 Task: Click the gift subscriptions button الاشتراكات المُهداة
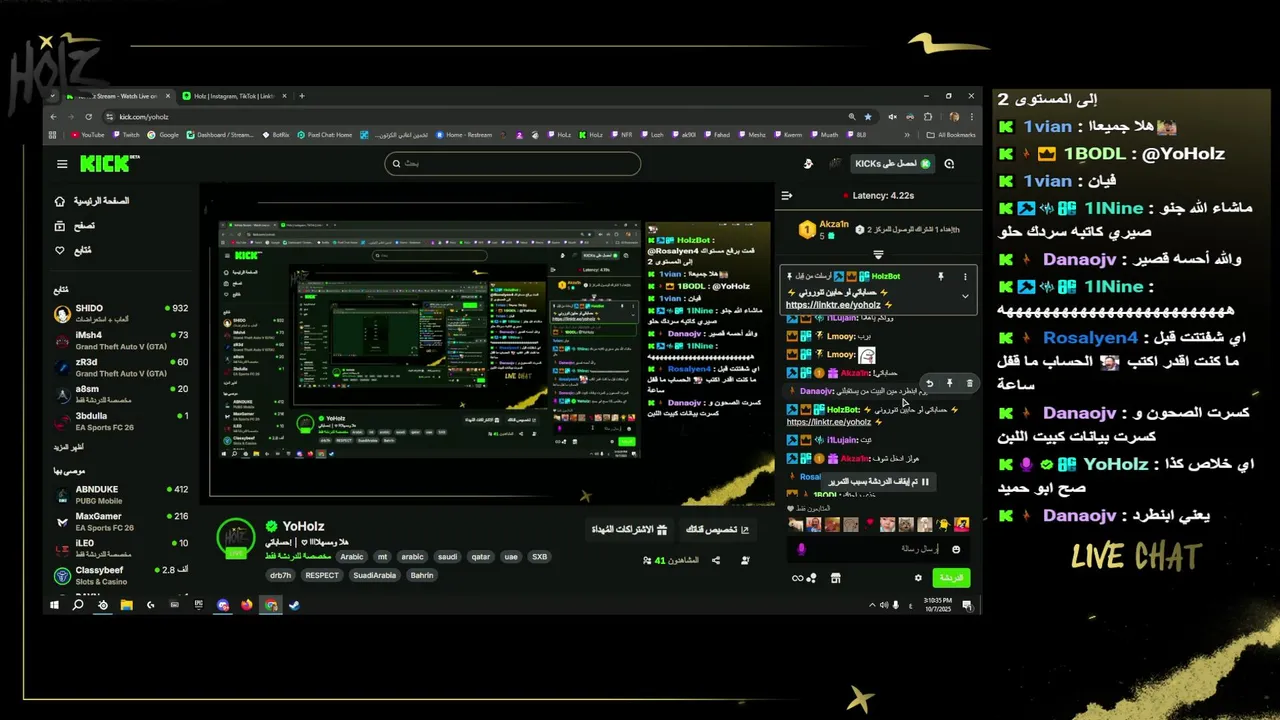[630, 530]
